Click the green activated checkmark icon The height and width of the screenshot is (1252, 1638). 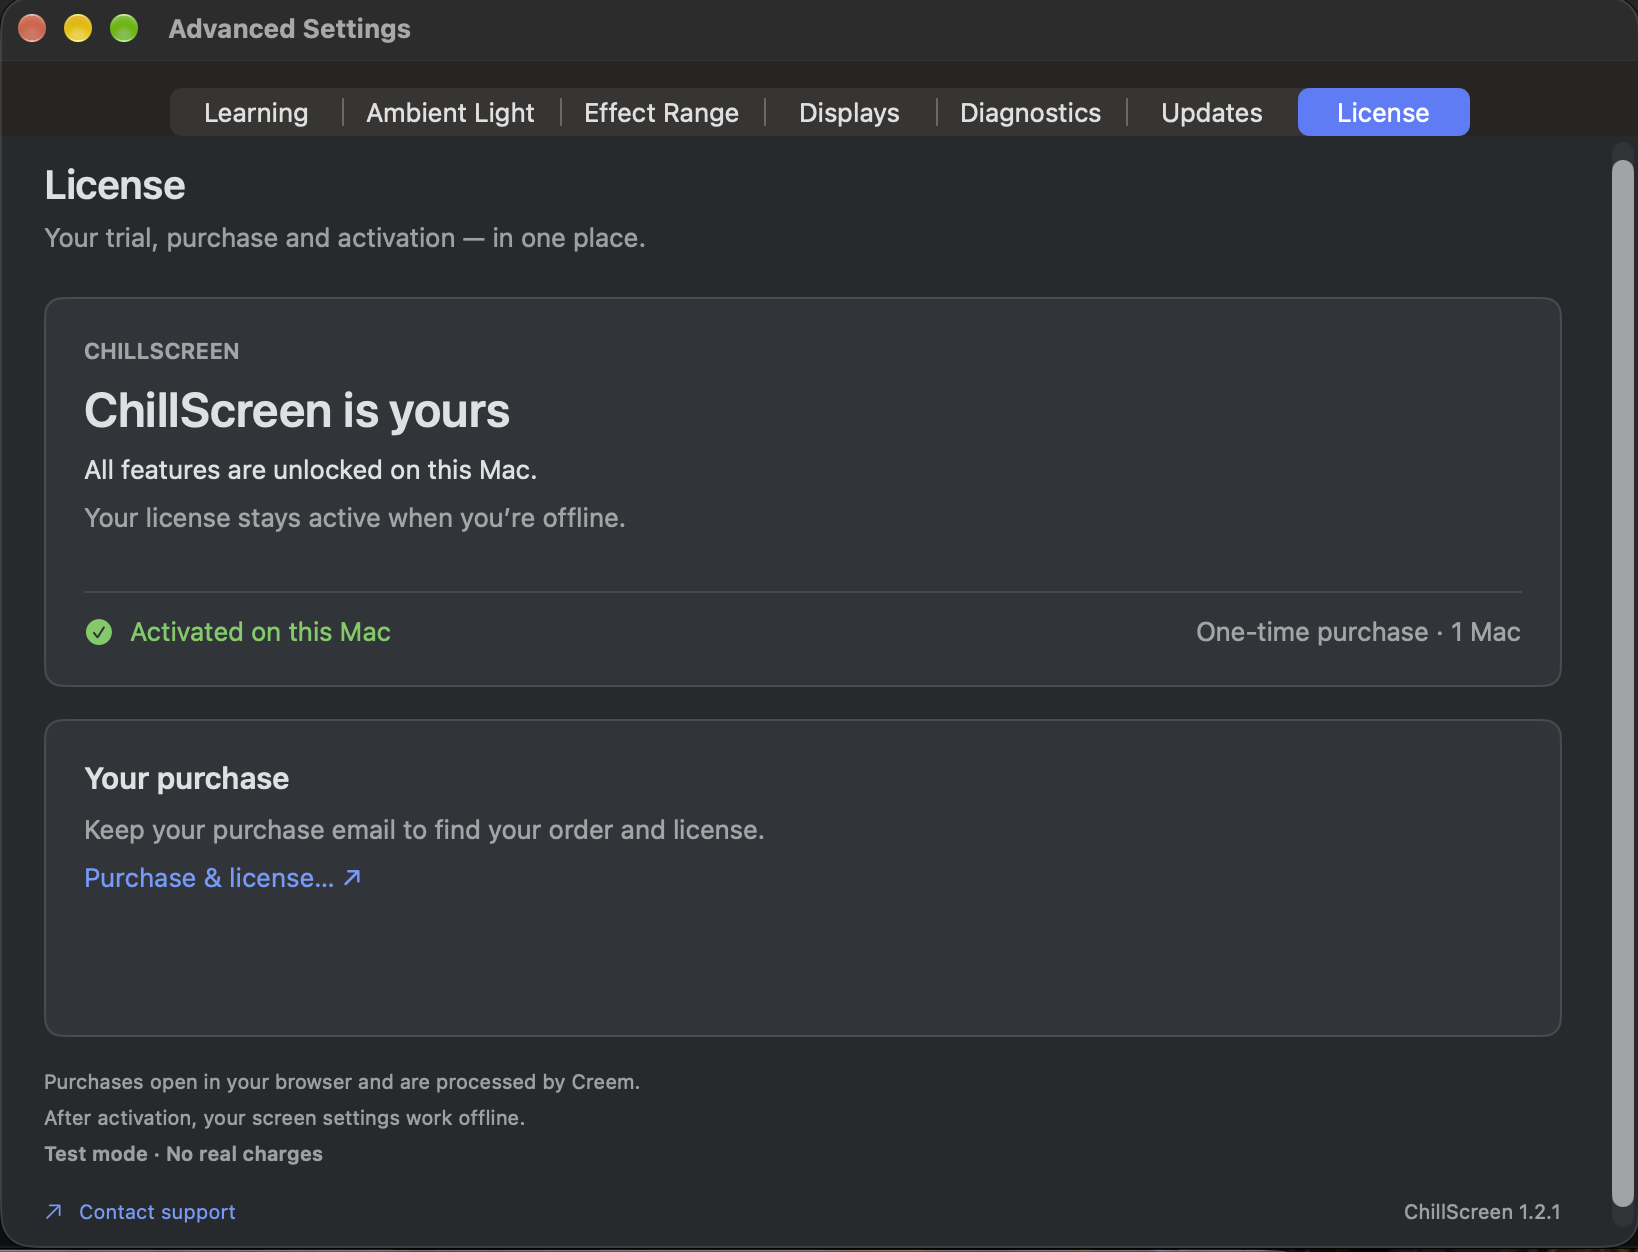pyautogui.click(x=99, y=632)
